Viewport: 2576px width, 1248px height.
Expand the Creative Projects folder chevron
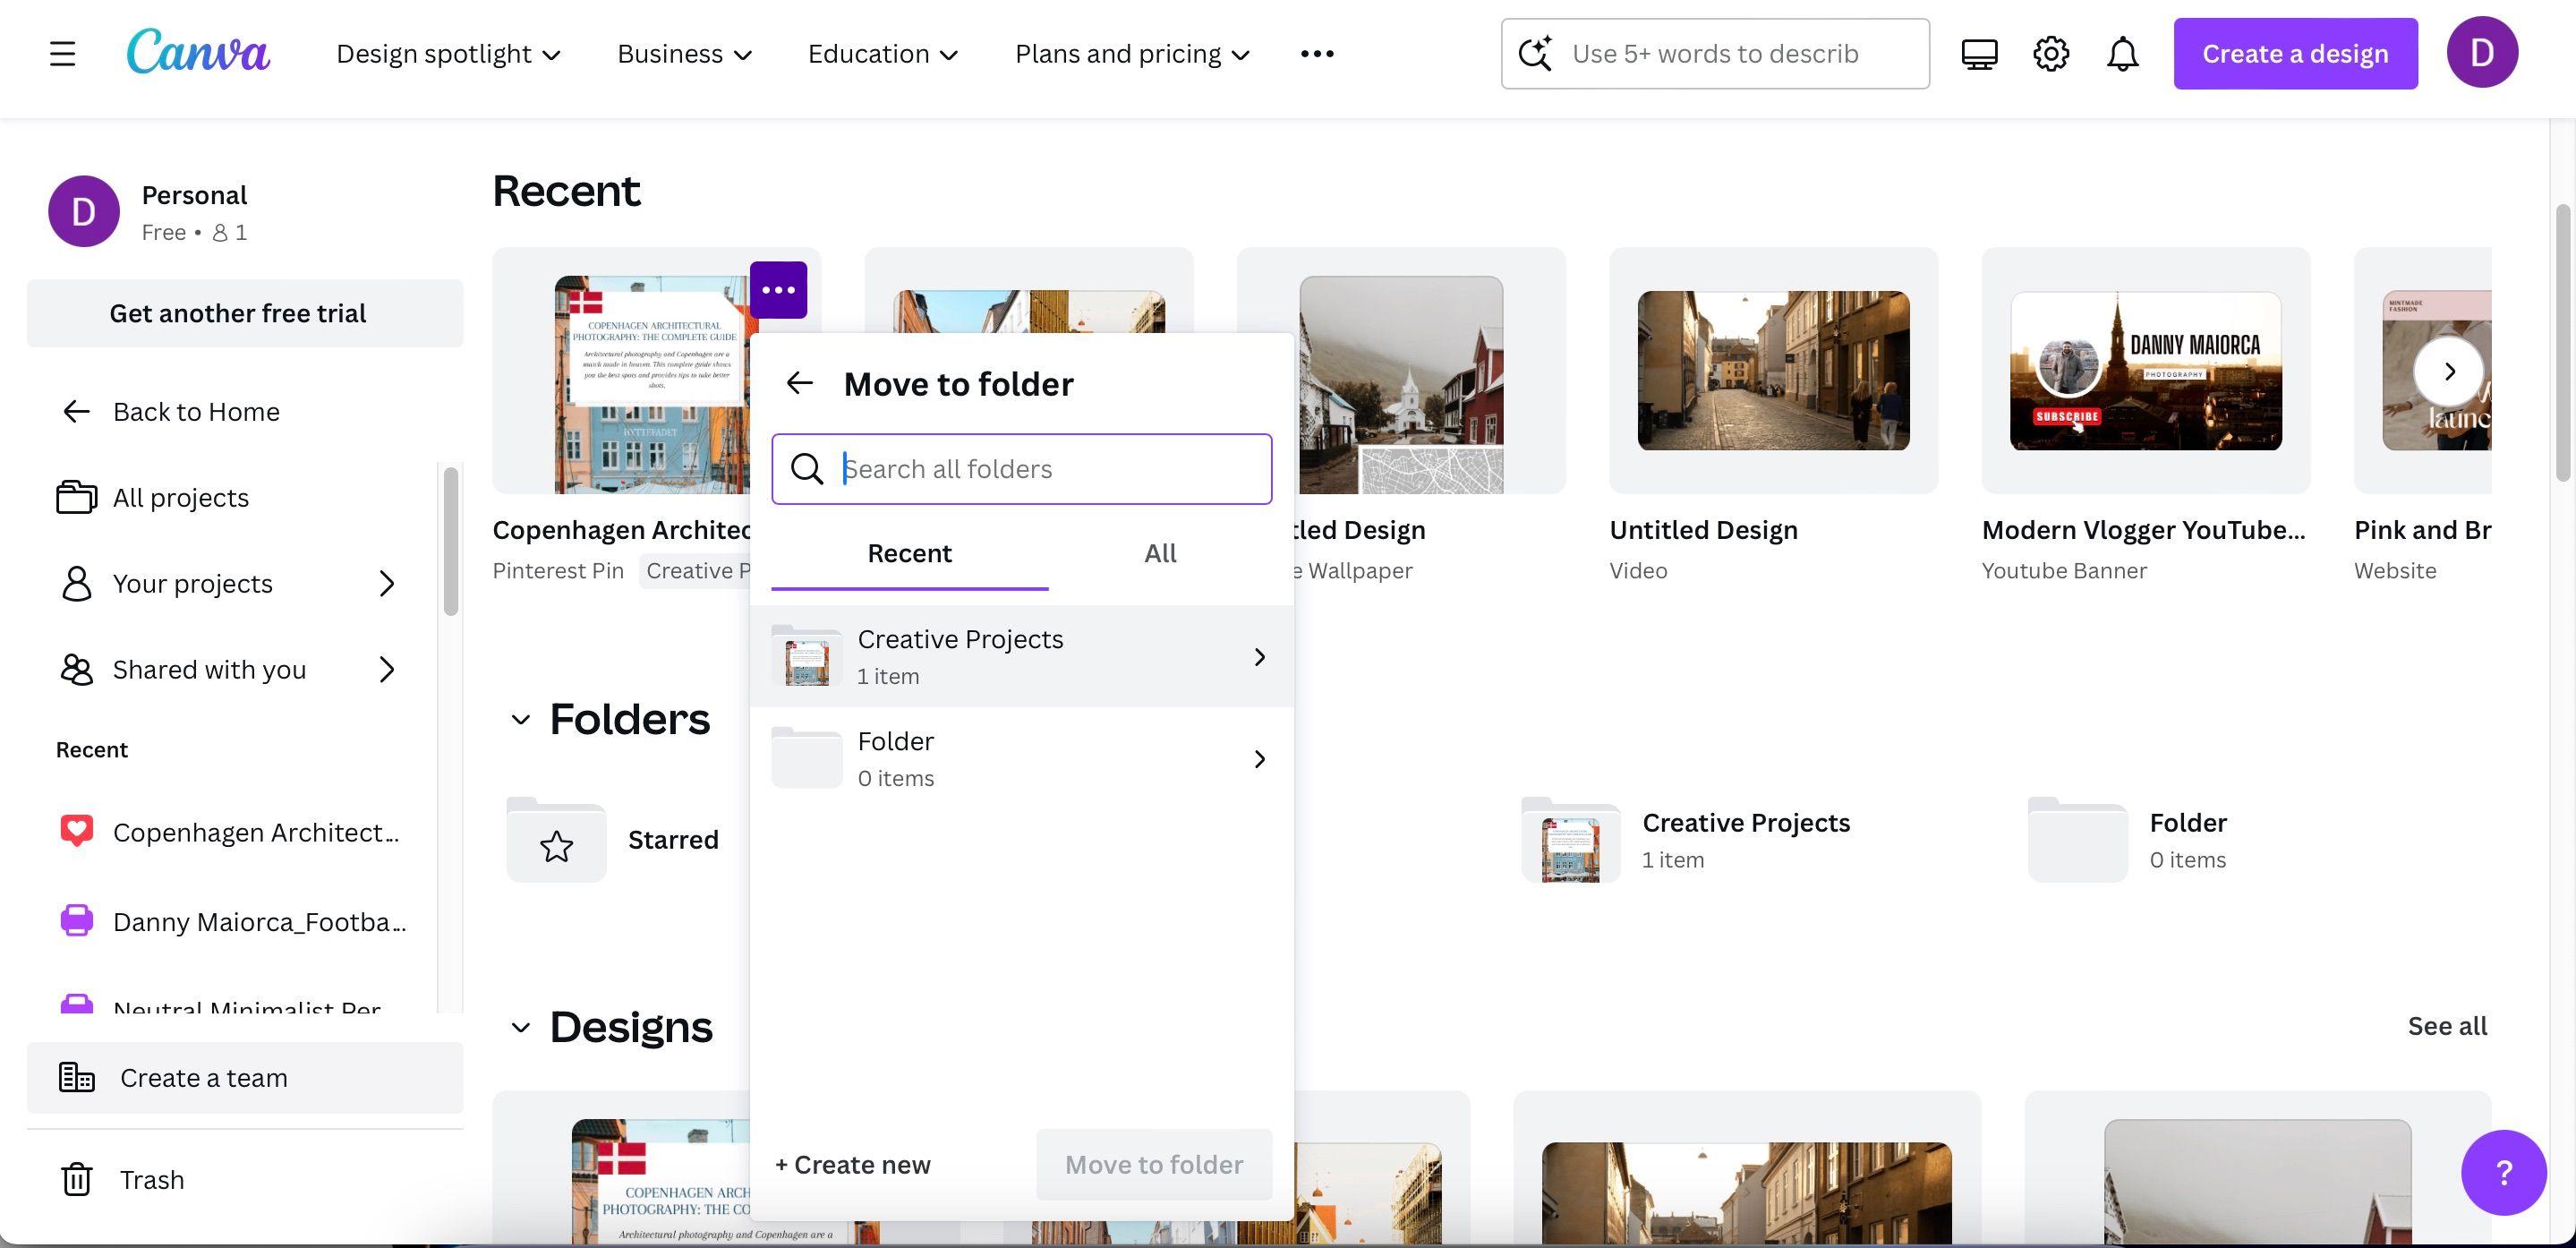1259,656
